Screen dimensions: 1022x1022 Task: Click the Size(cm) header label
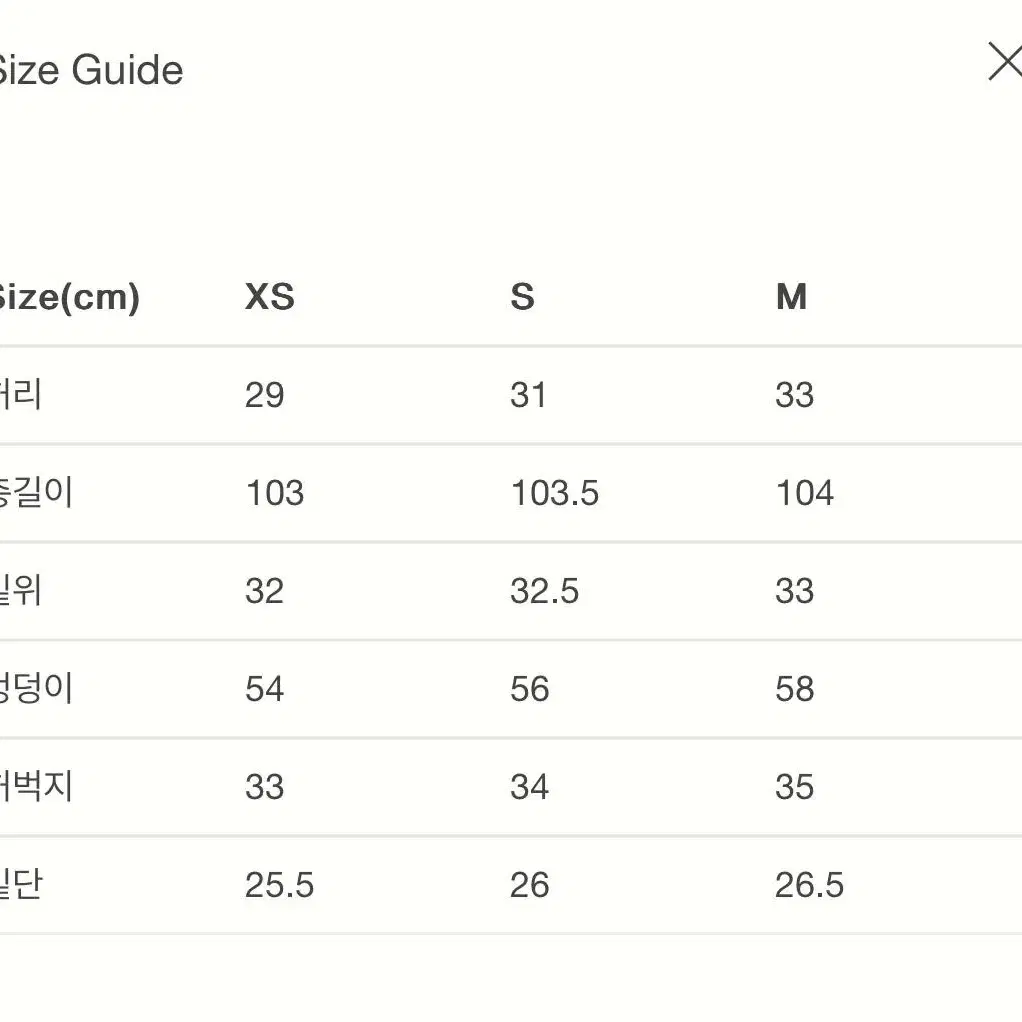pyautogui.click(x=69, y=298)
